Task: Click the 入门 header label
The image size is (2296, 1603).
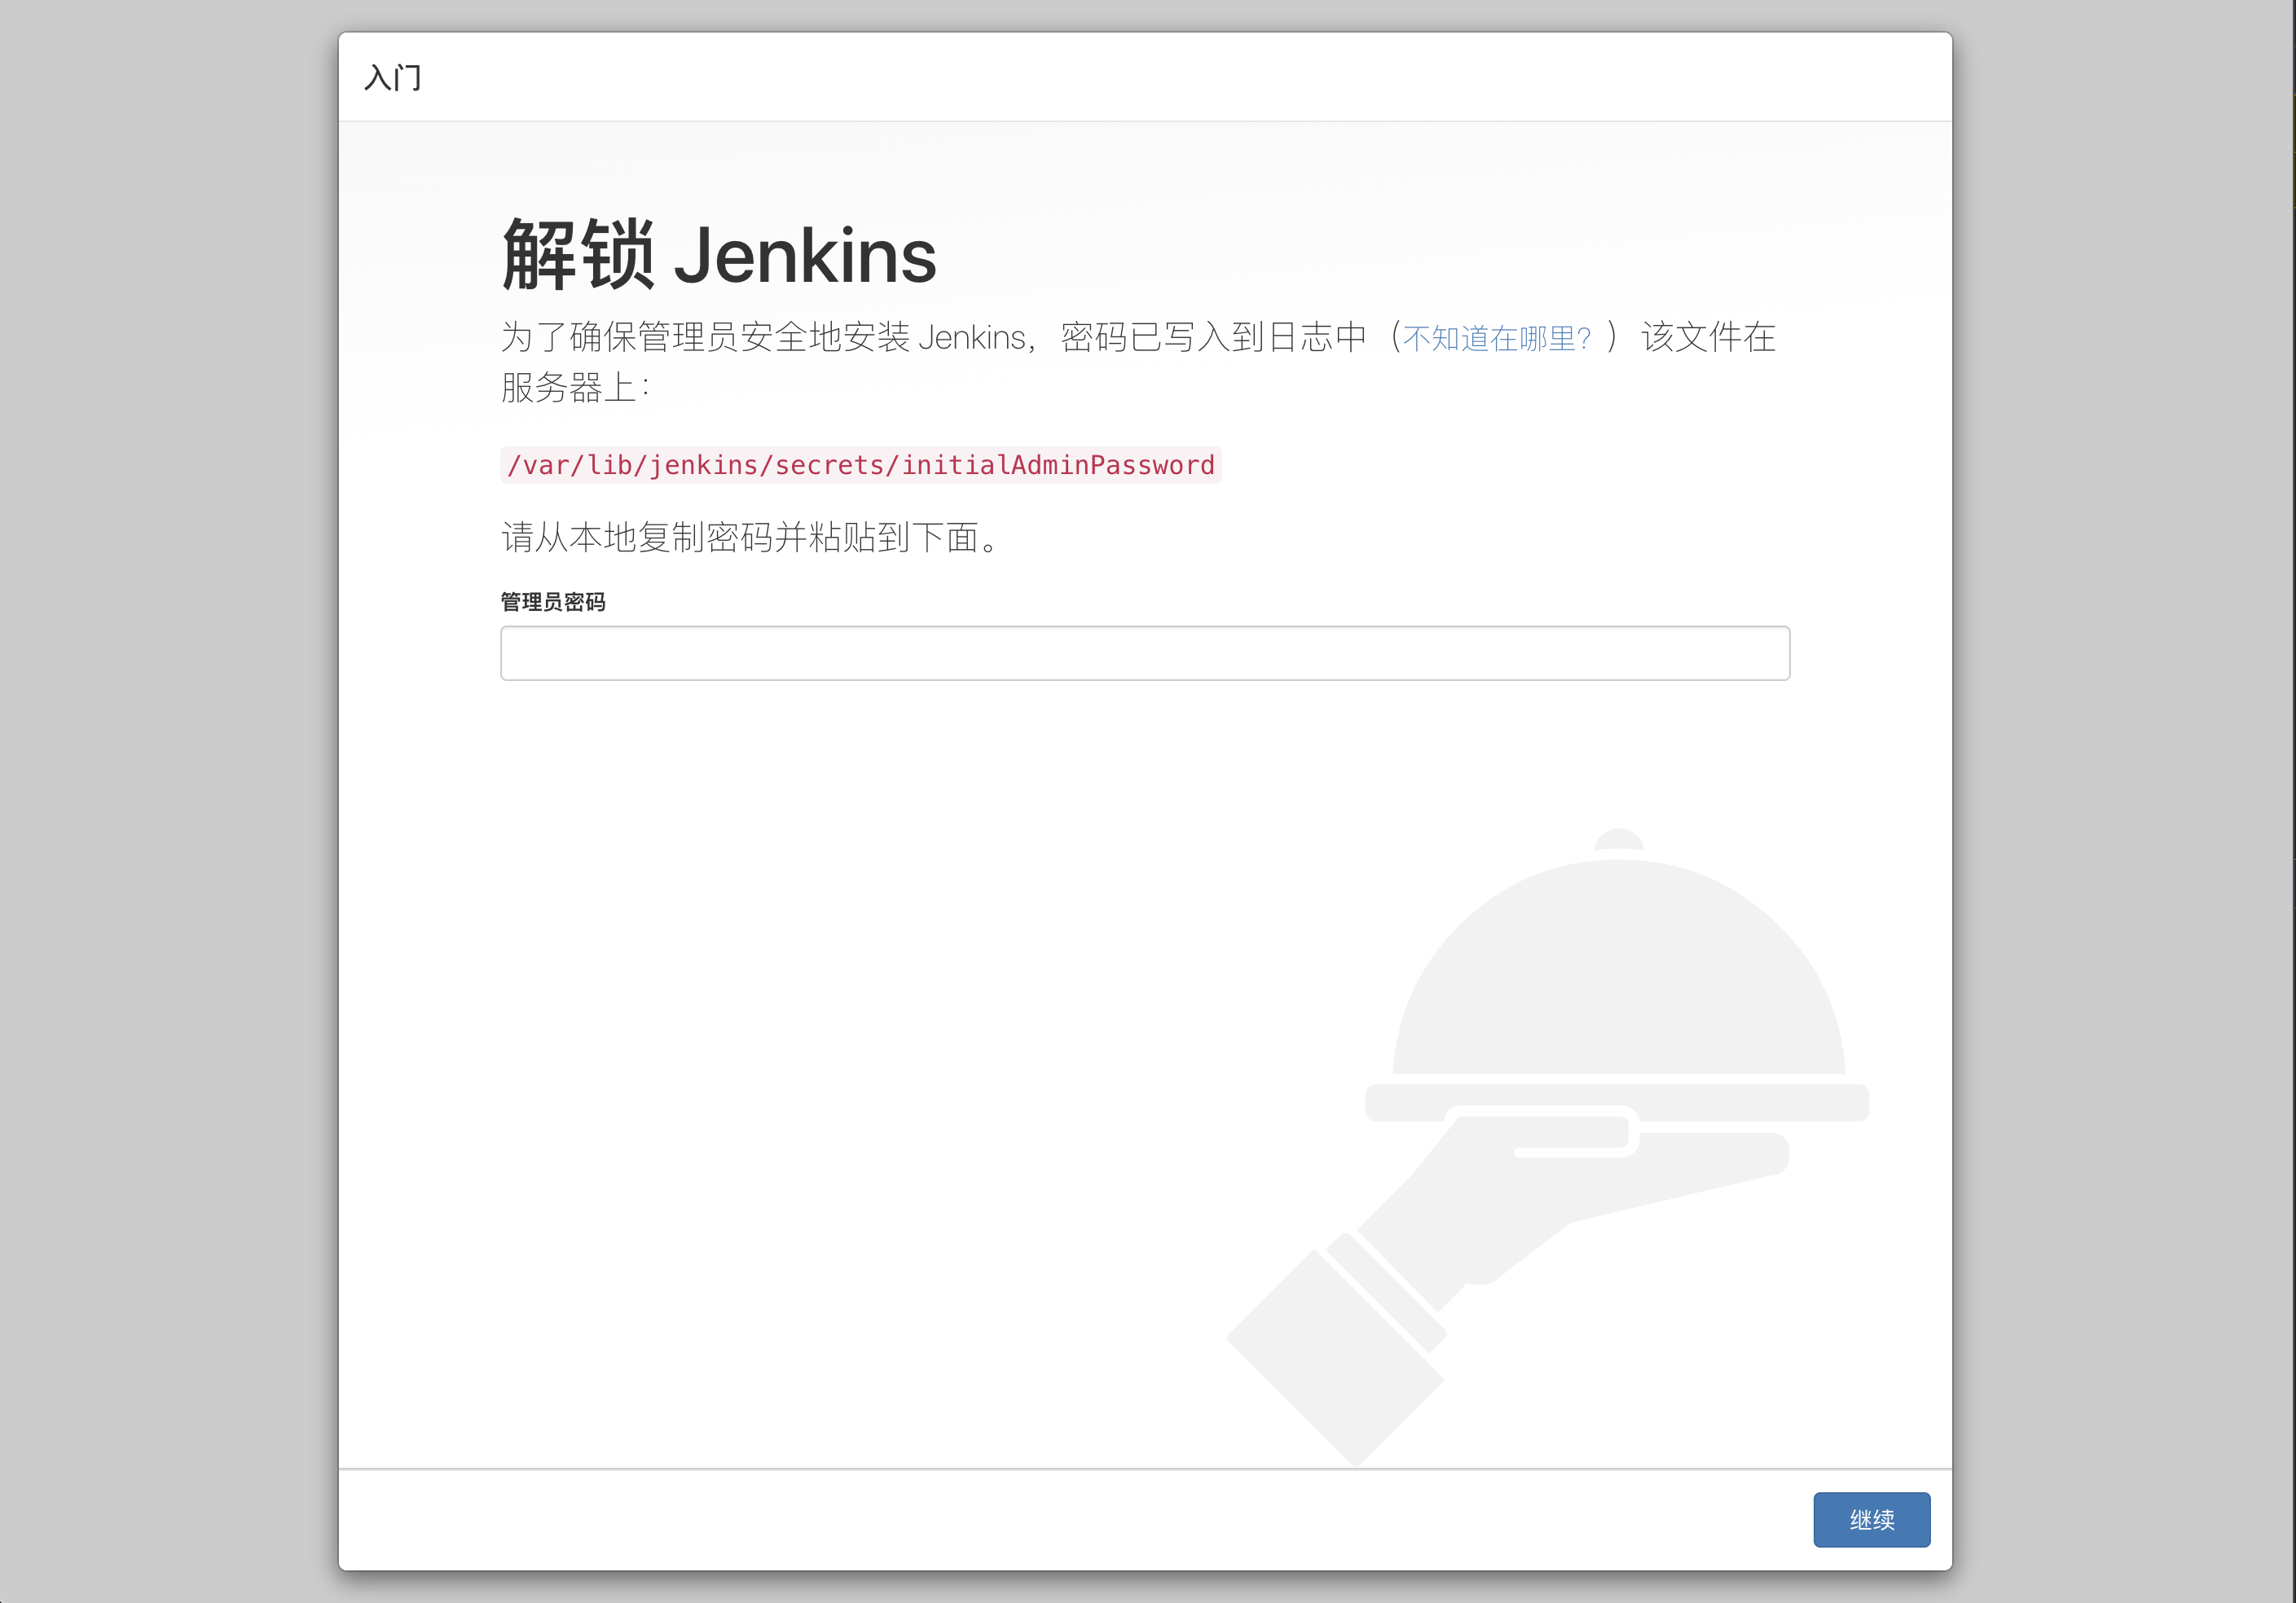Action: (x=394, y=77)
